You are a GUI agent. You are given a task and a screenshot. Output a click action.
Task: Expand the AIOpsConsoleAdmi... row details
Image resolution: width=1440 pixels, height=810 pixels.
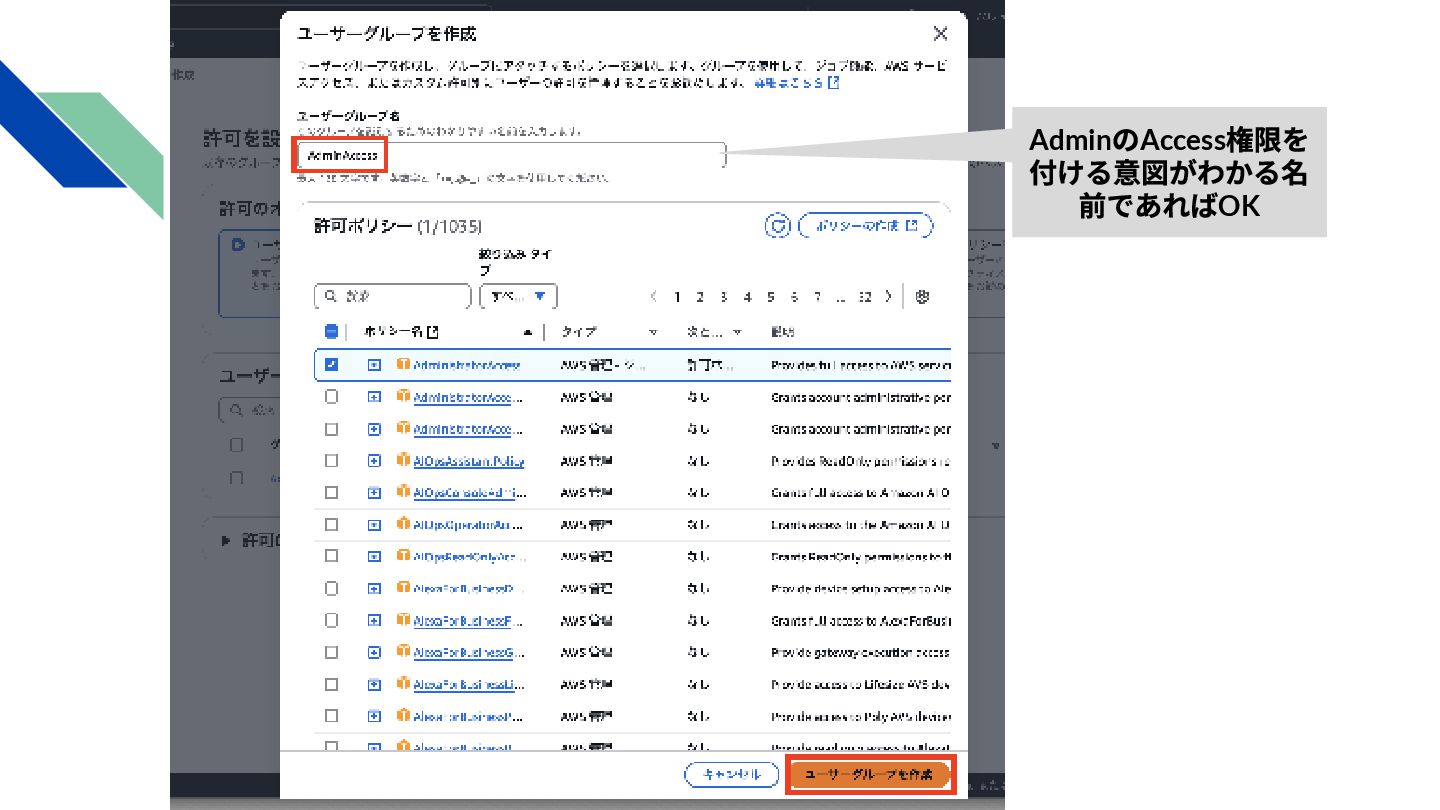tap(374, 493)
